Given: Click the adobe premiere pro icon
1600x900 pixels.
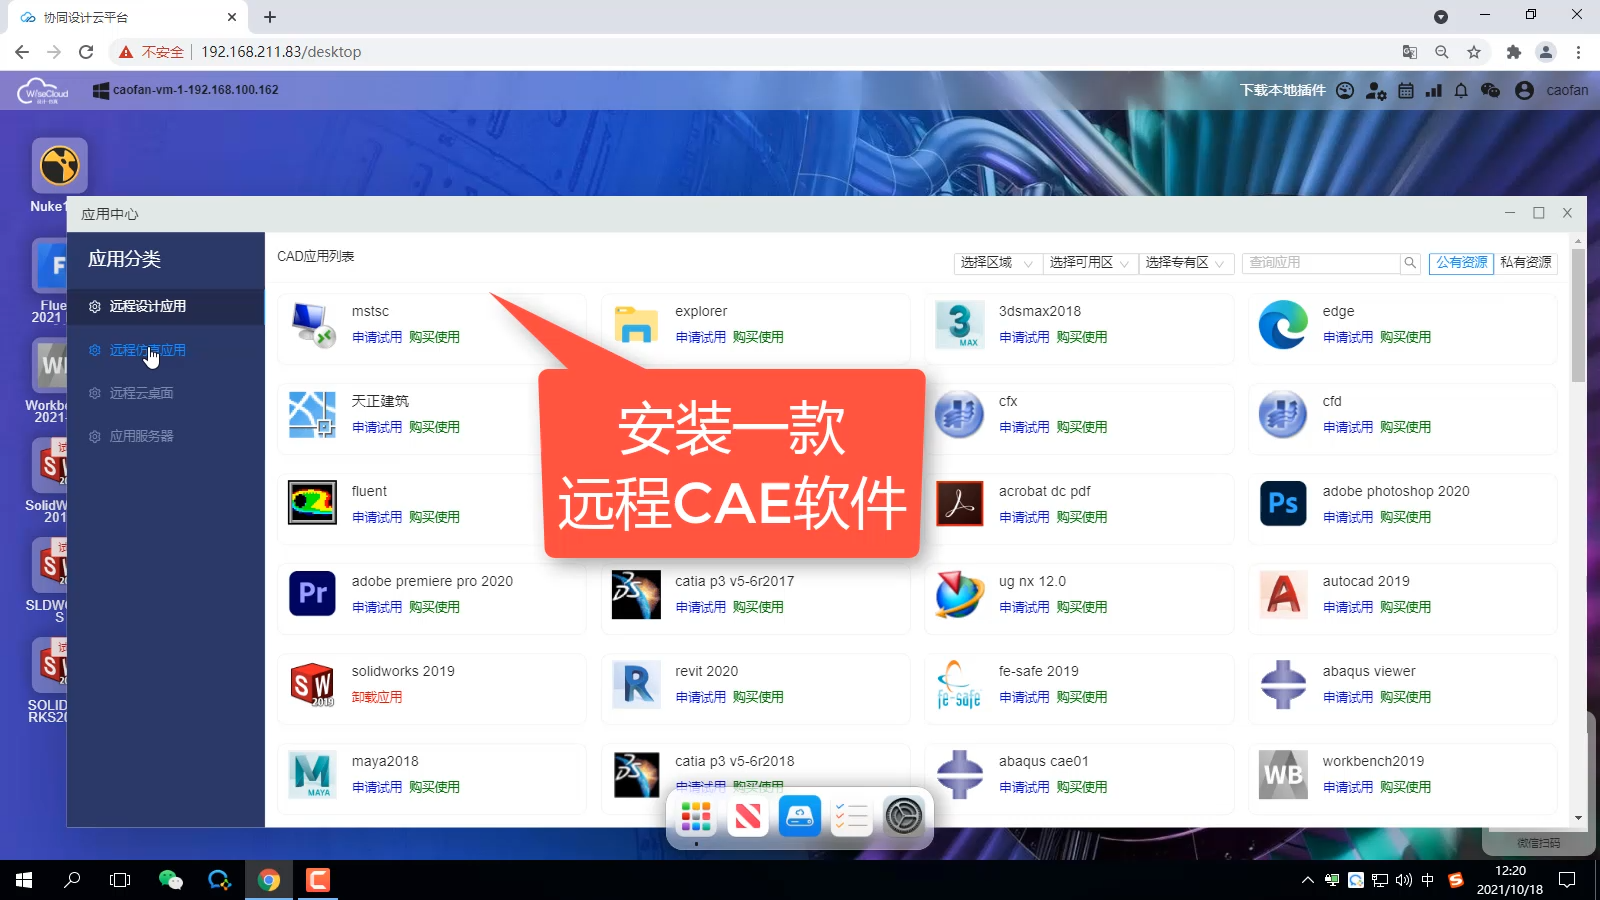Looking at the screenshot, I should tap(312, 593).
